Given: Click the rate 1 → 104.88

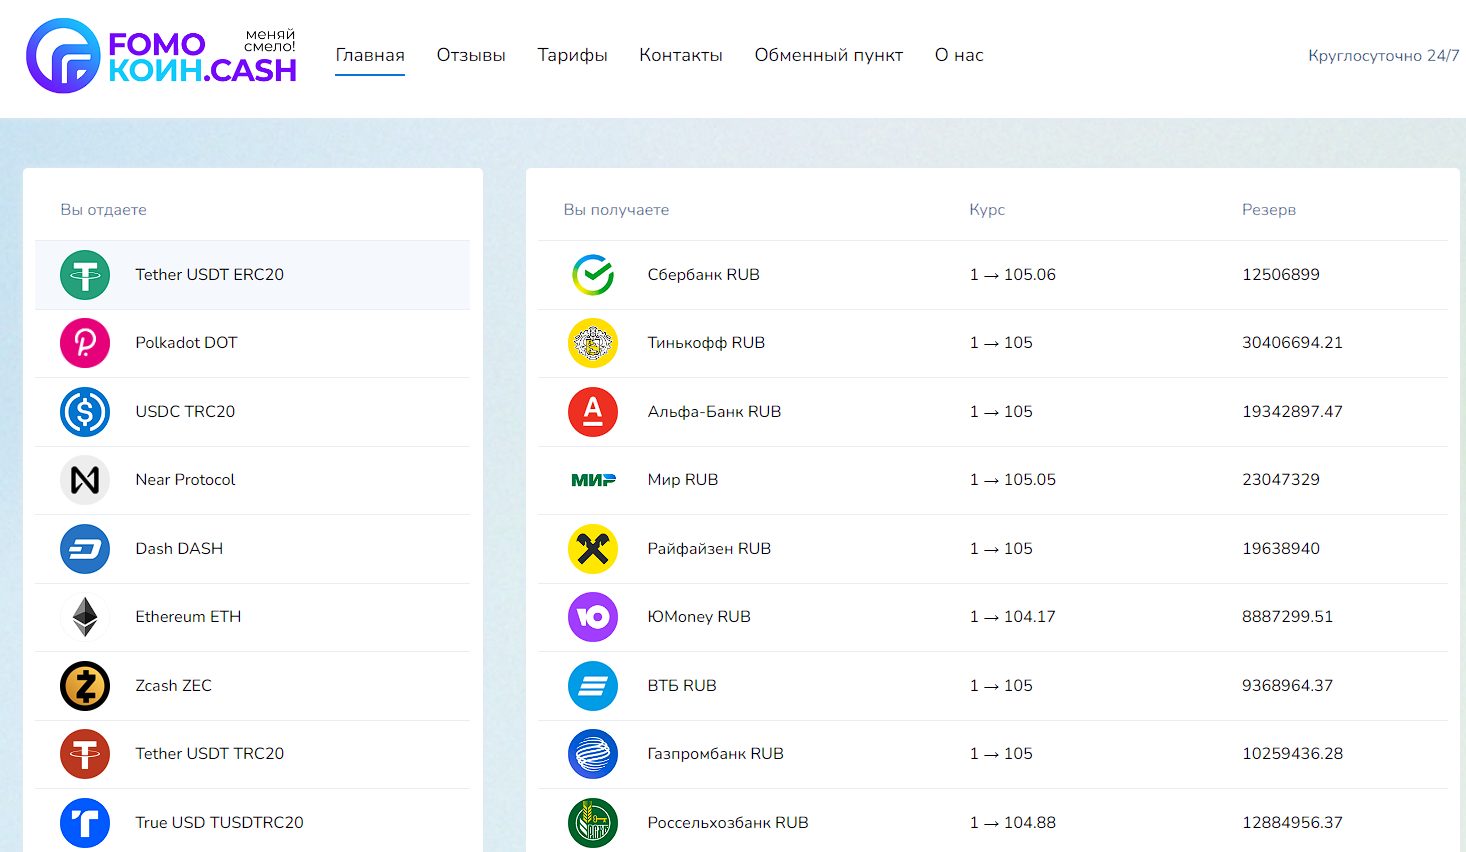Looking at the screenshot, I should pyautogui.click(x=1012, y=823).
